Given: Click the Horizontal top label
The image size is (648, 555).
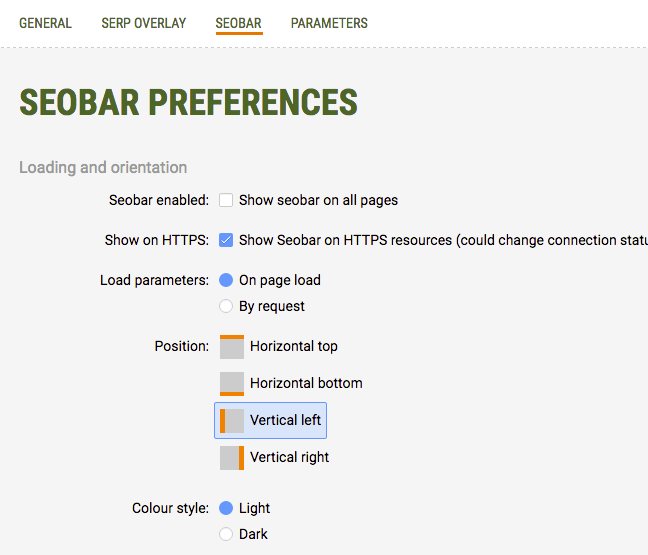Looking at the screenshot, I should 294,347.
